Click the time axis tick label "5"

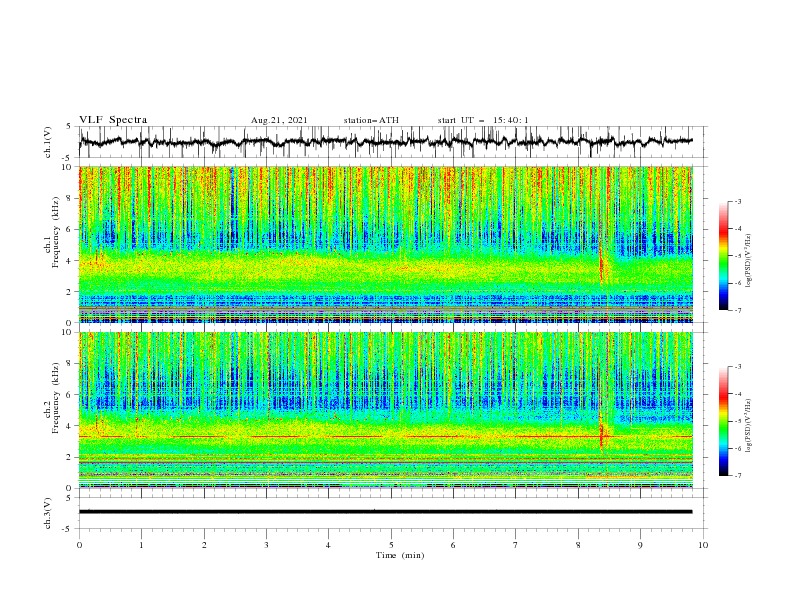coord(391,545)
